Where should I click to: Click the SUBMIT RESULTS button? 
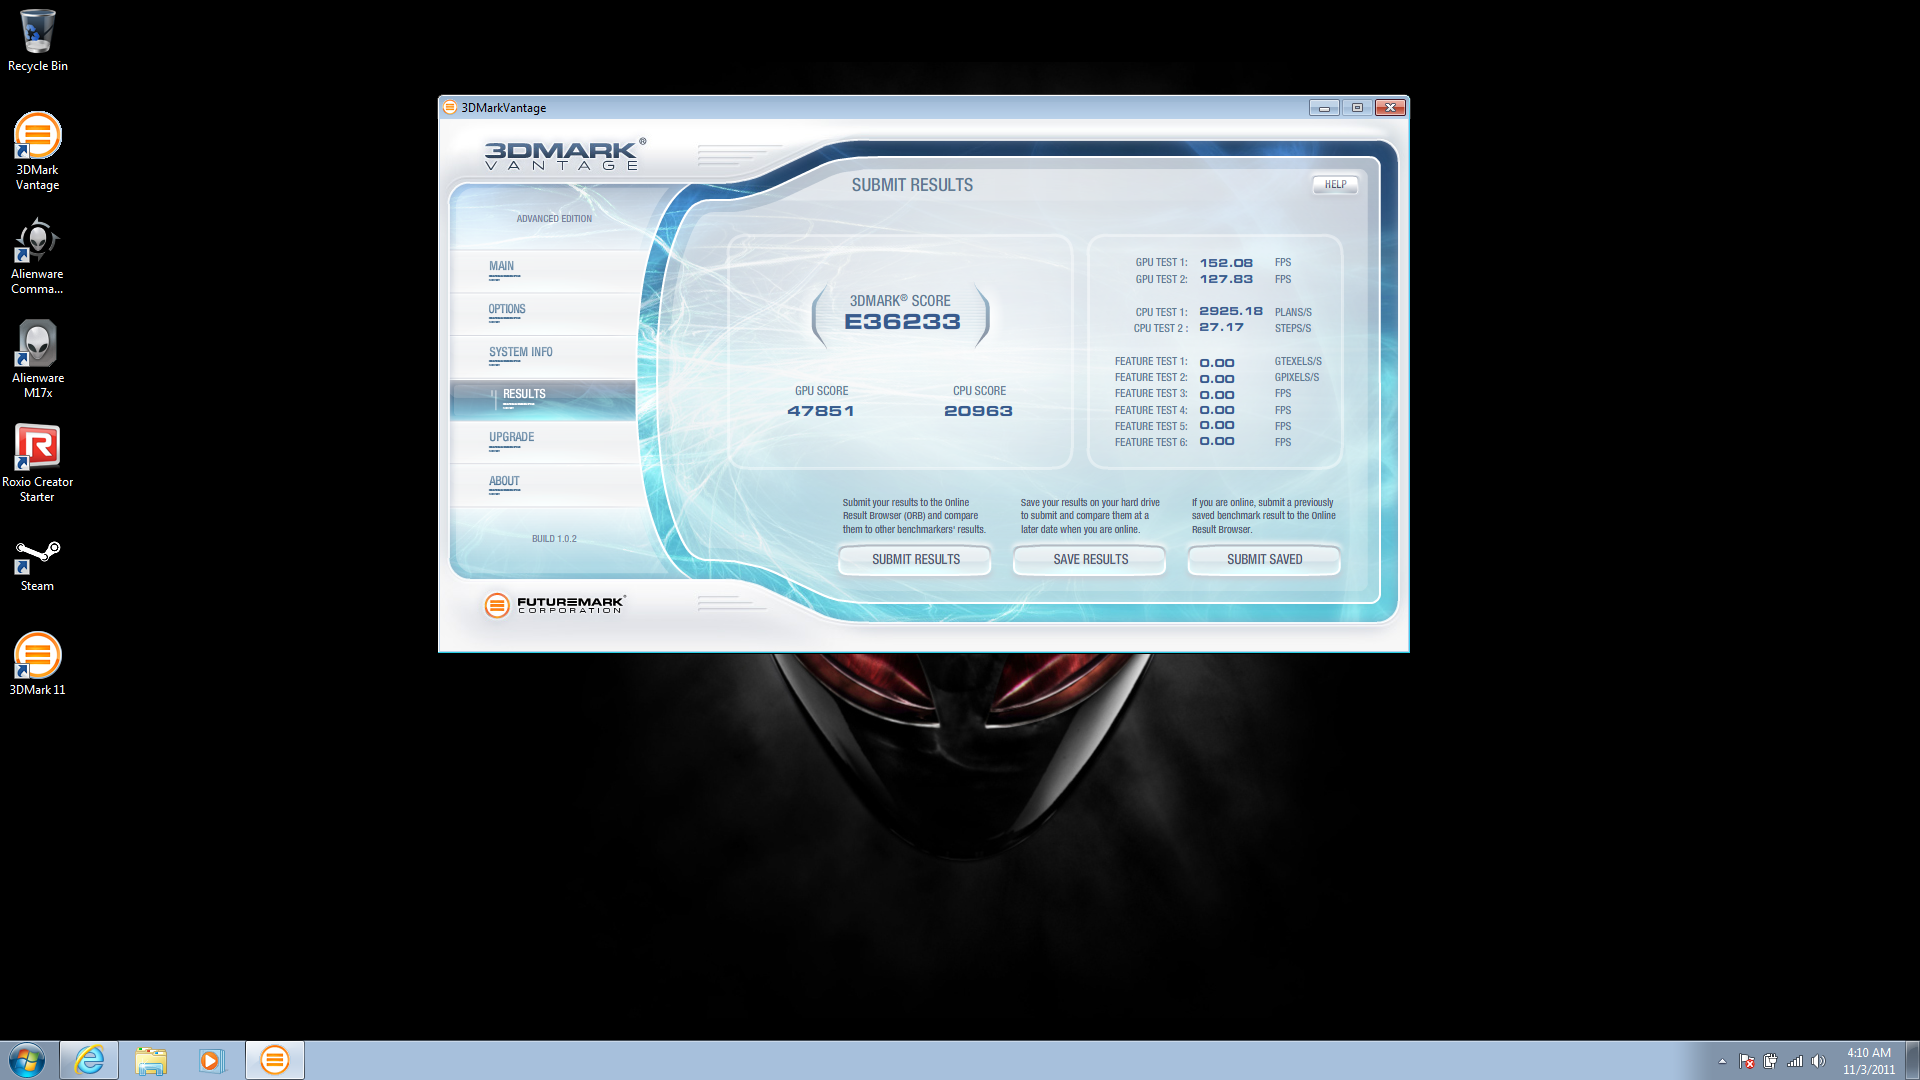[915, 560]
